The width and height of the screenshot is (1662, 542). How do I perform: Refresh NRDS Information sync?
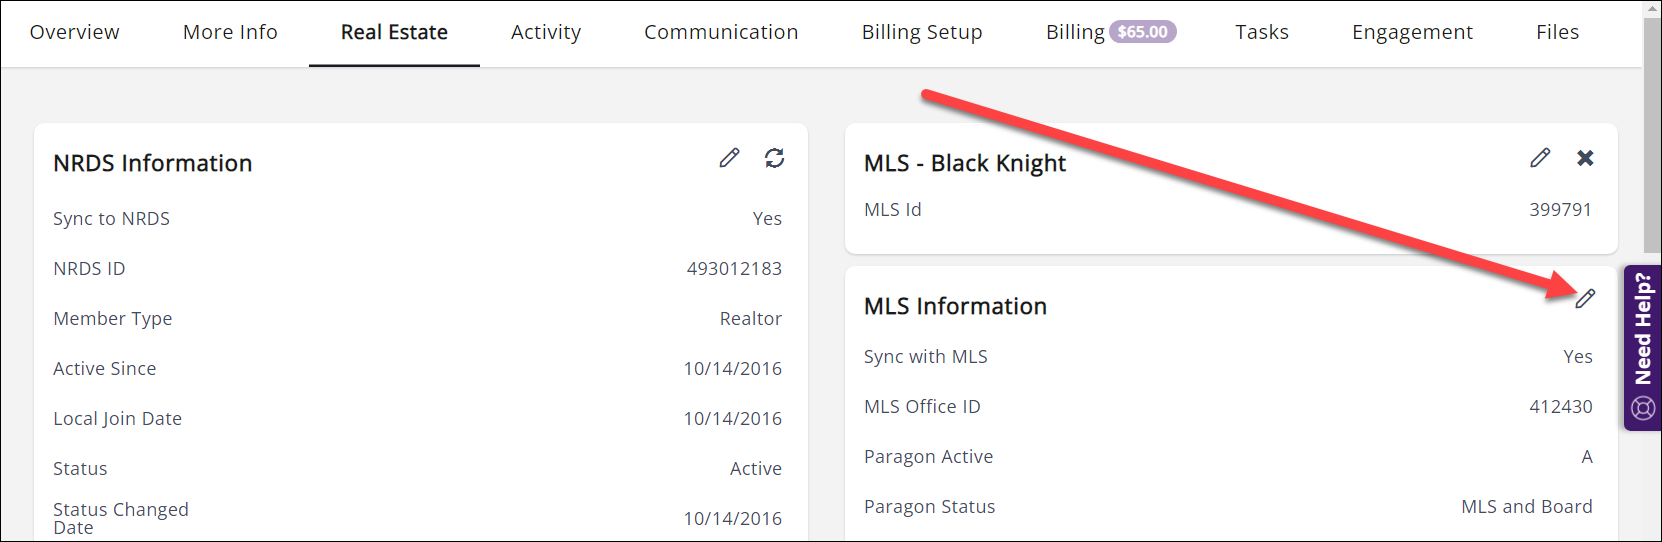coord(775,158)
